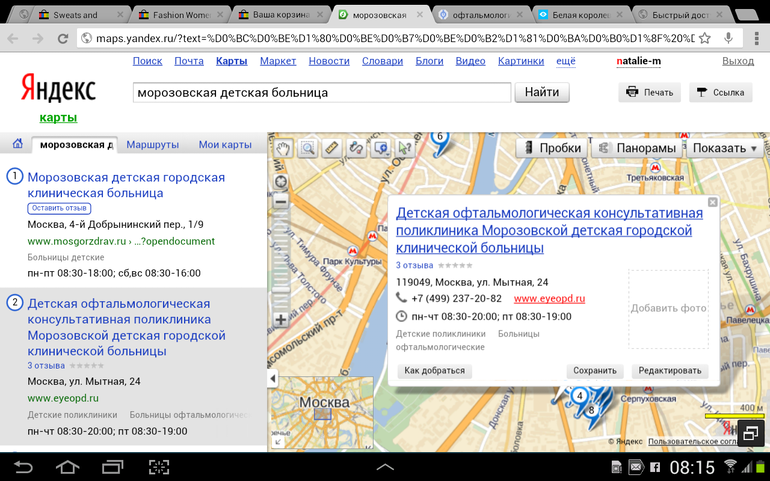The image size is (770, 481).
Task: Collapse the Москва mini overview map
Action: click(x=277, y=443)
